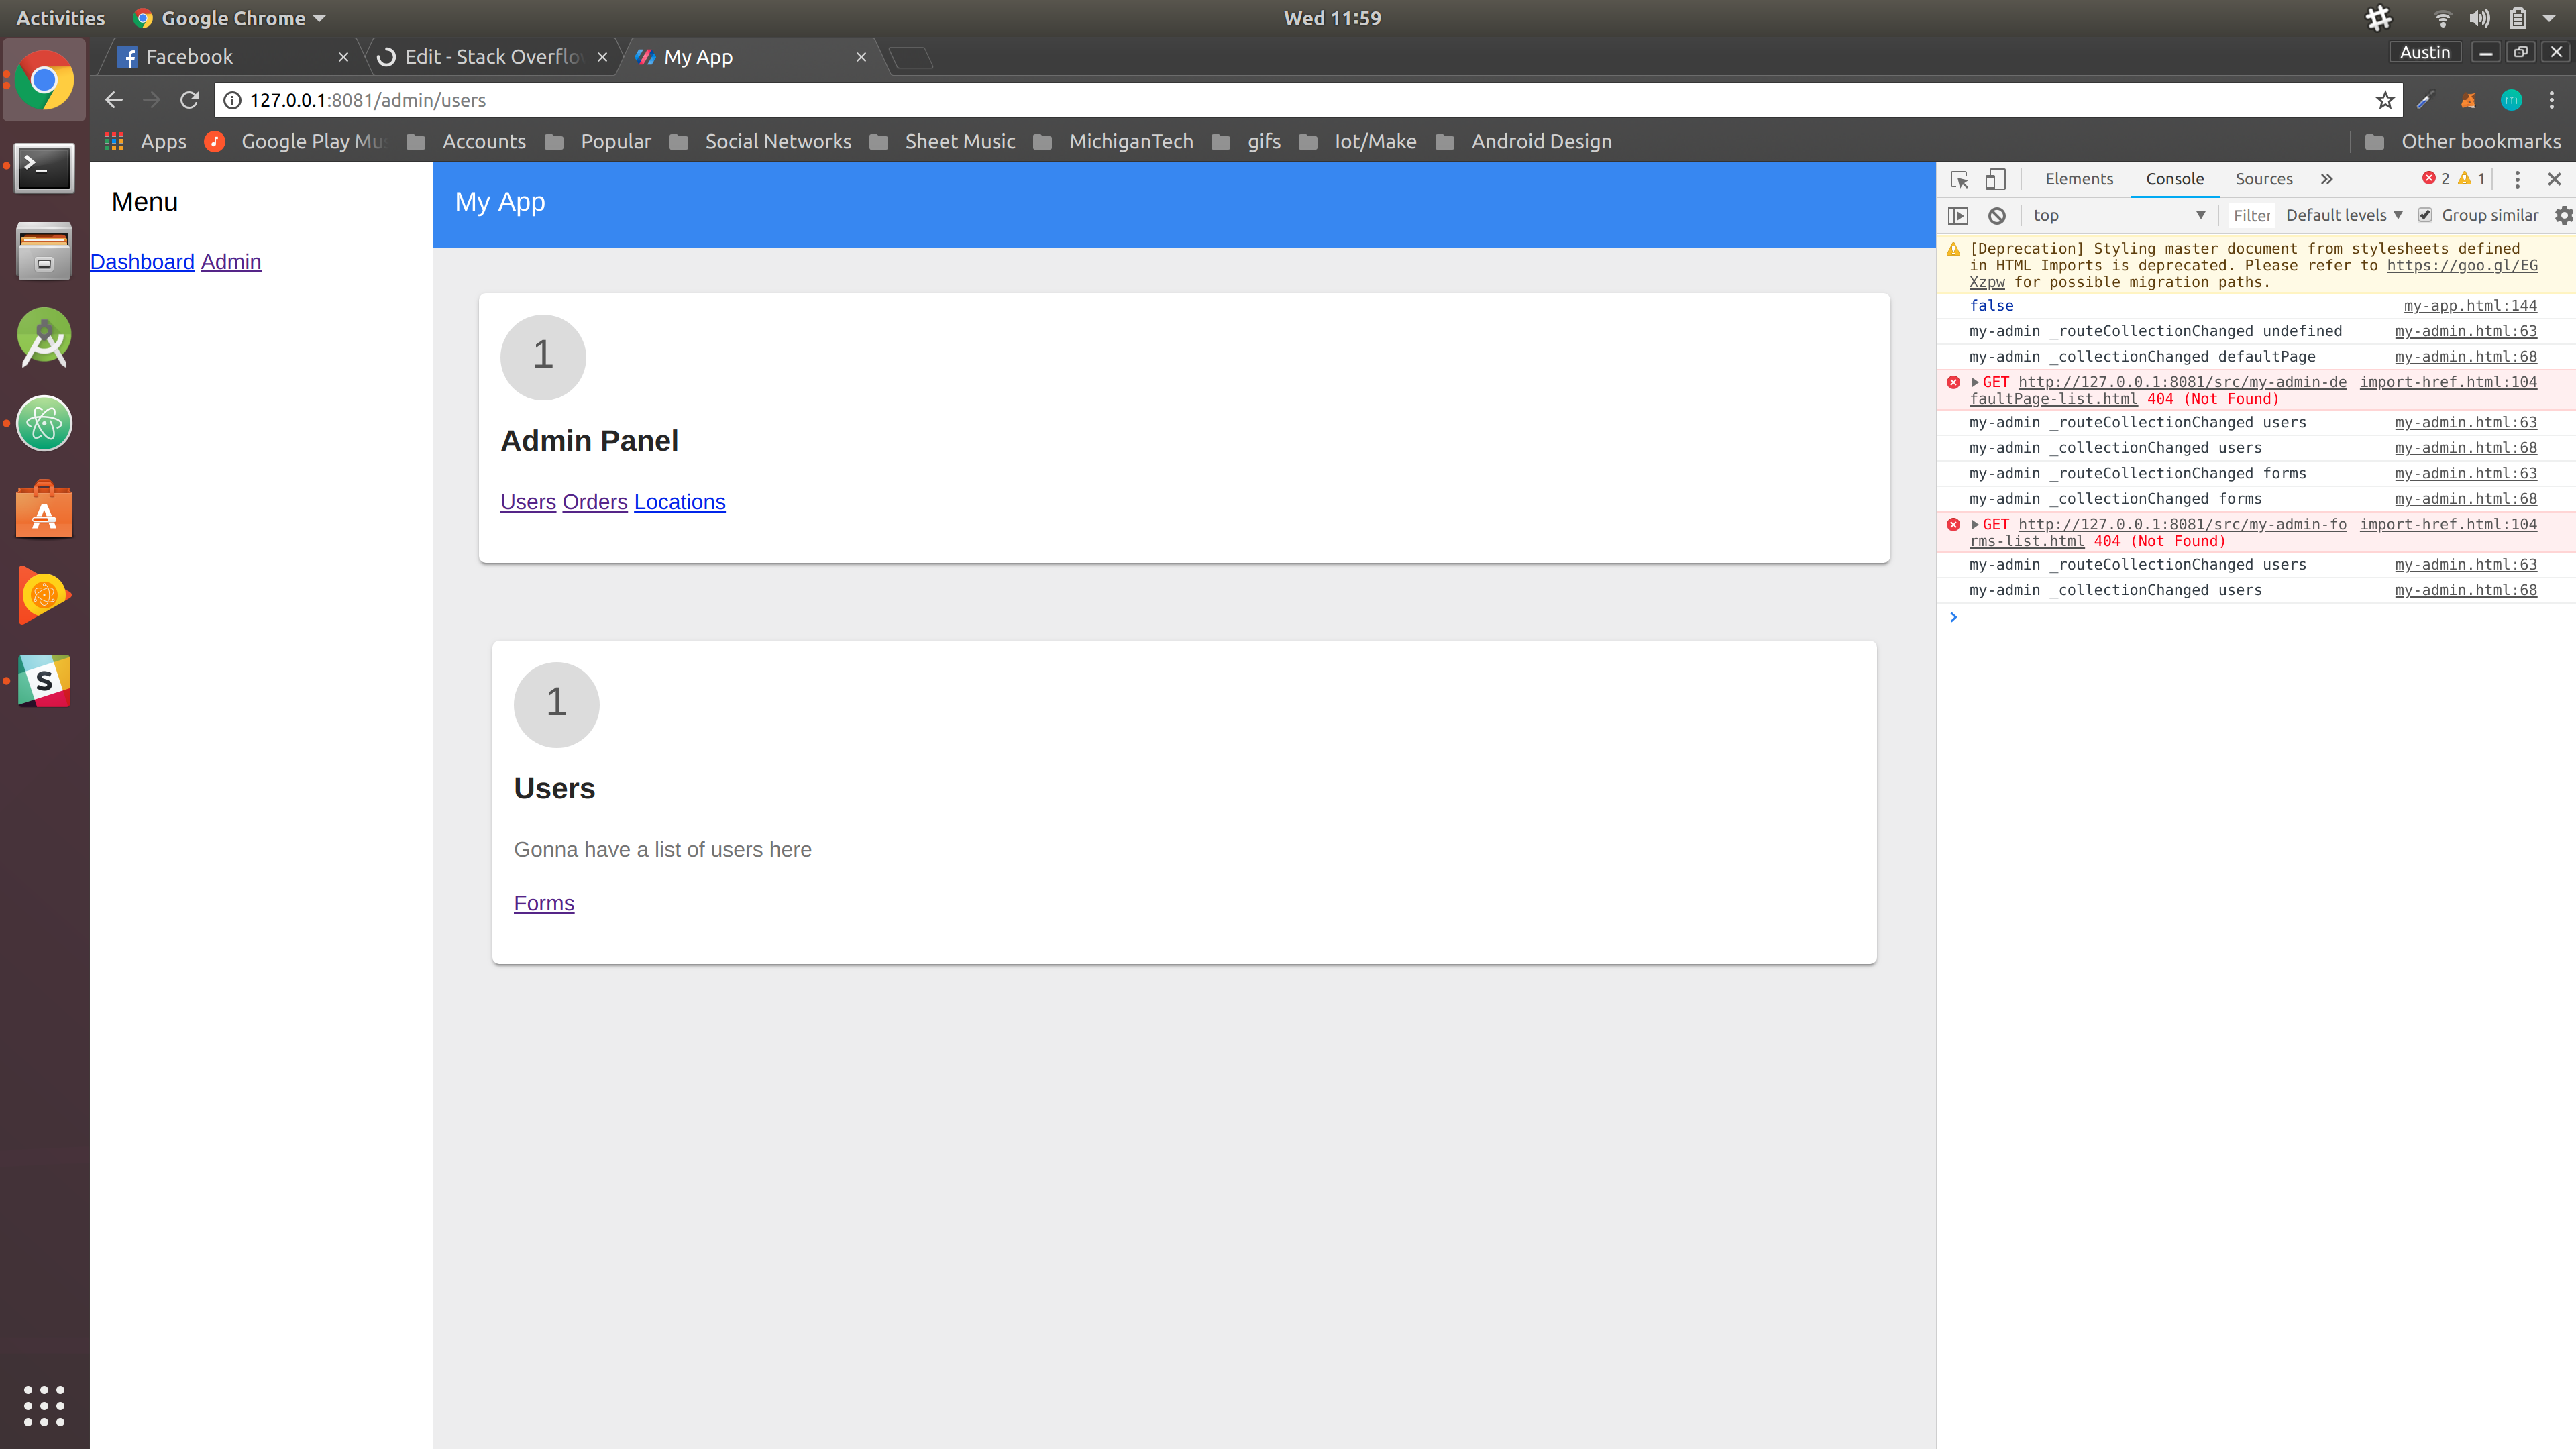Click the clear console icon
The width and height of the screenshot is (2576, 1449).
[1997, 215]
